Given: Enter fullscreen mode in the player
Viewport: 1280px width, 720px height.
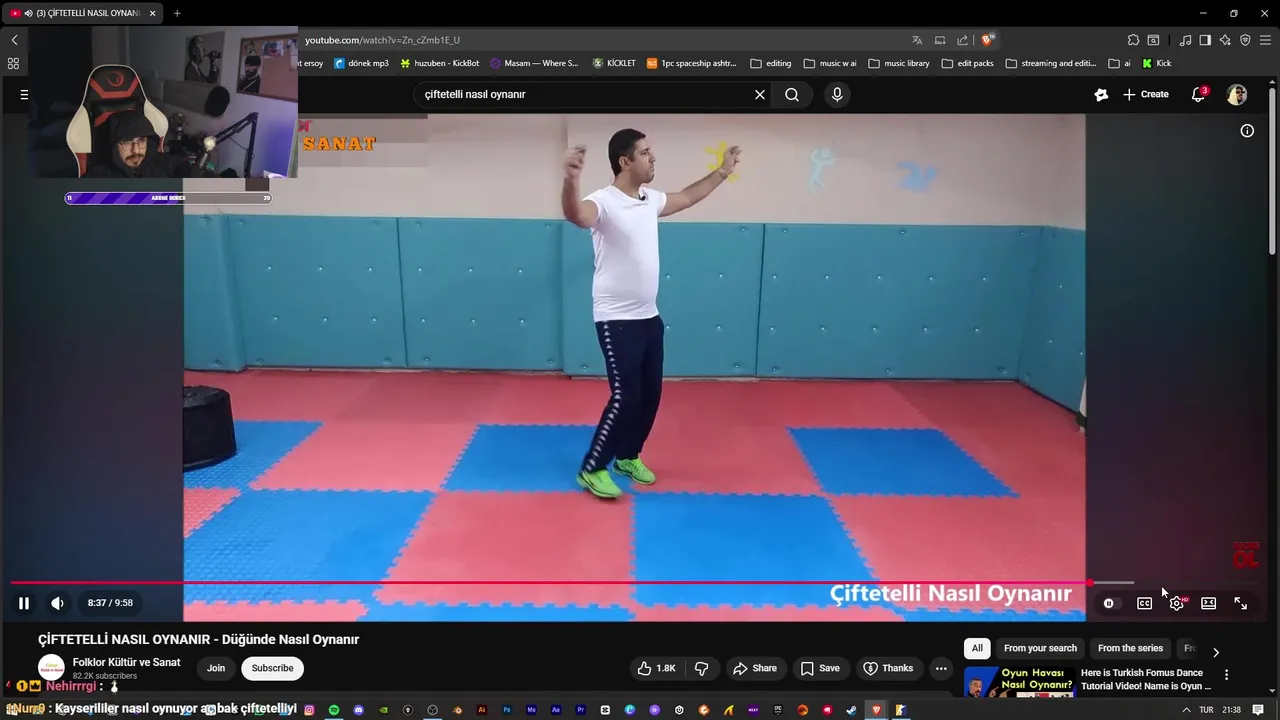Looking at the screenshot, I should [x=1241, y=603].
